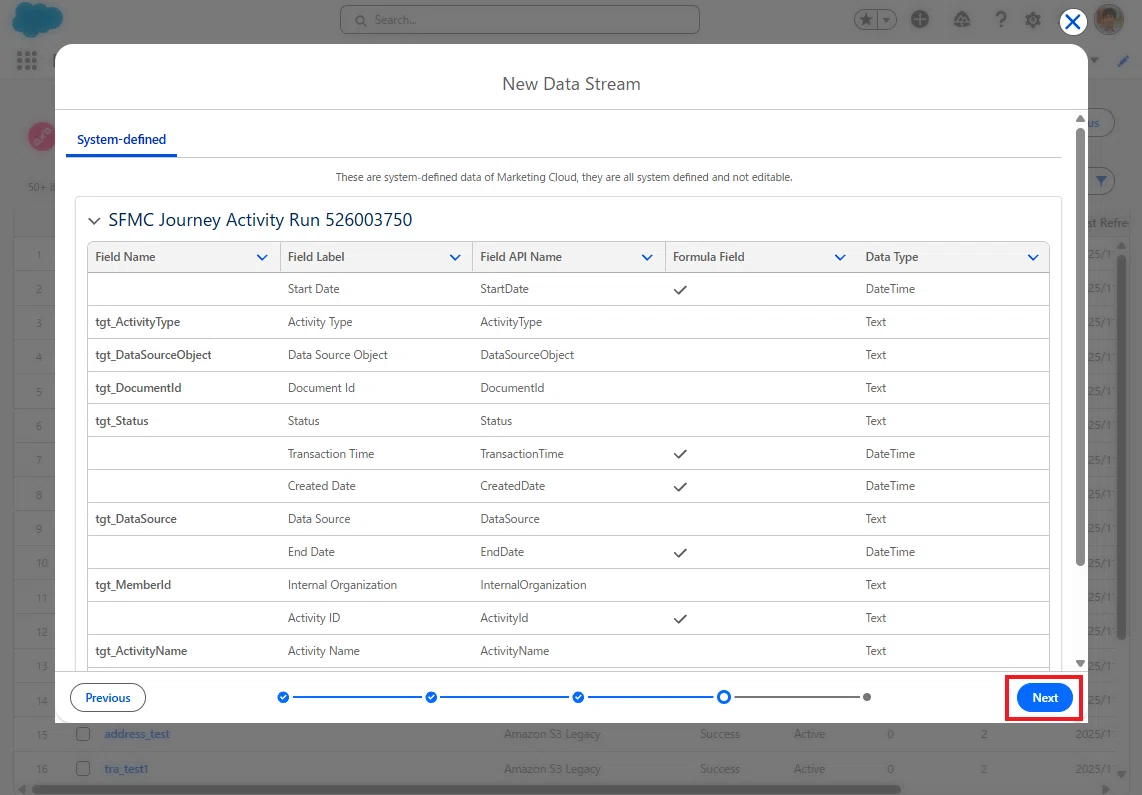Click the dialog scrollbar down arrow

click(x=1080, y=663)
